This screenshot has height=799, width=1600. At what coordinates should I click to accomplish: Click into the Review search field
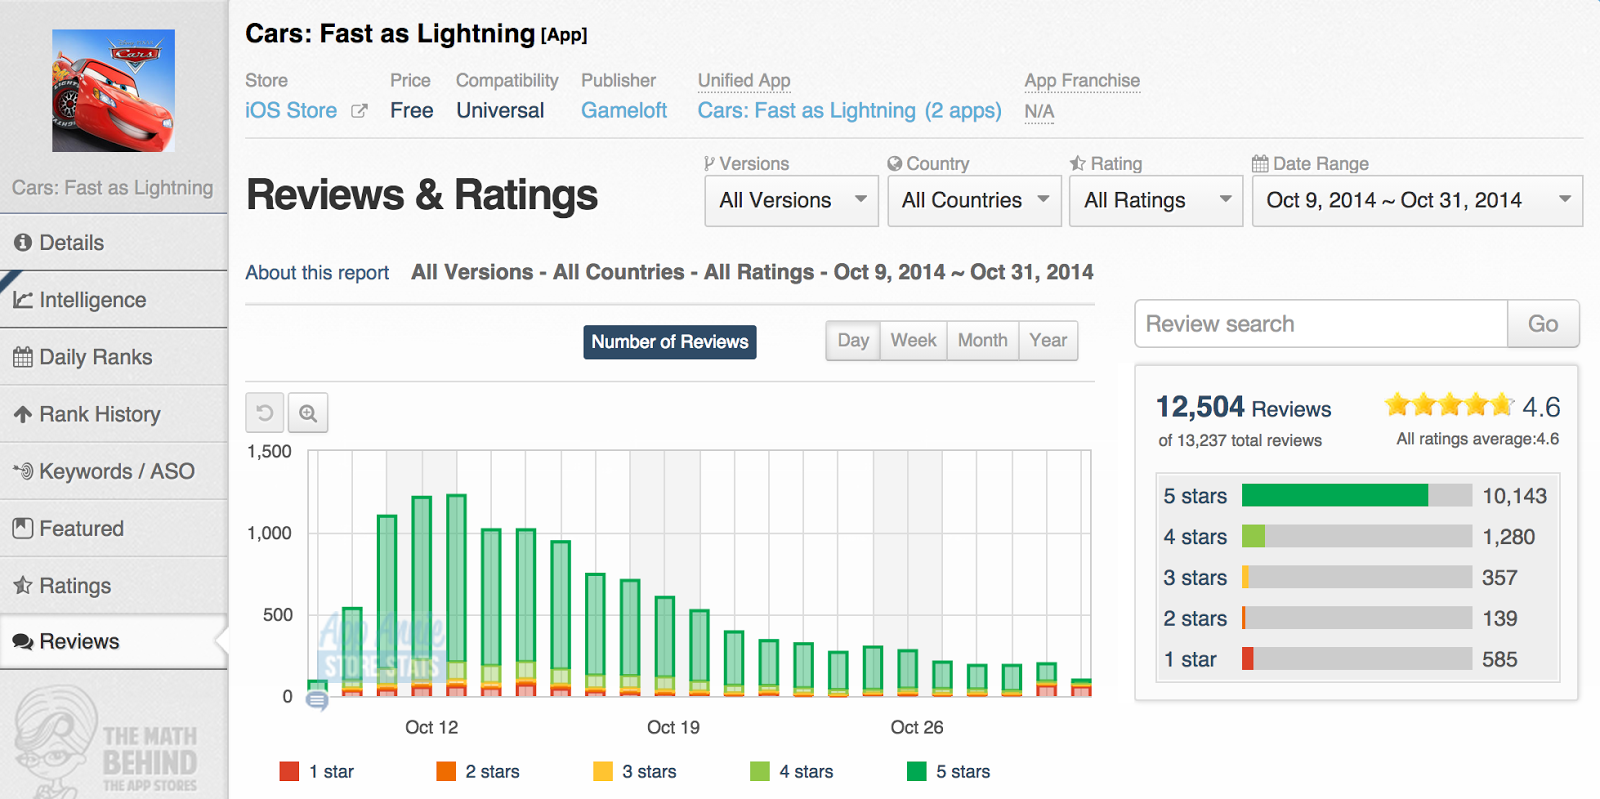pos(1320,324)
